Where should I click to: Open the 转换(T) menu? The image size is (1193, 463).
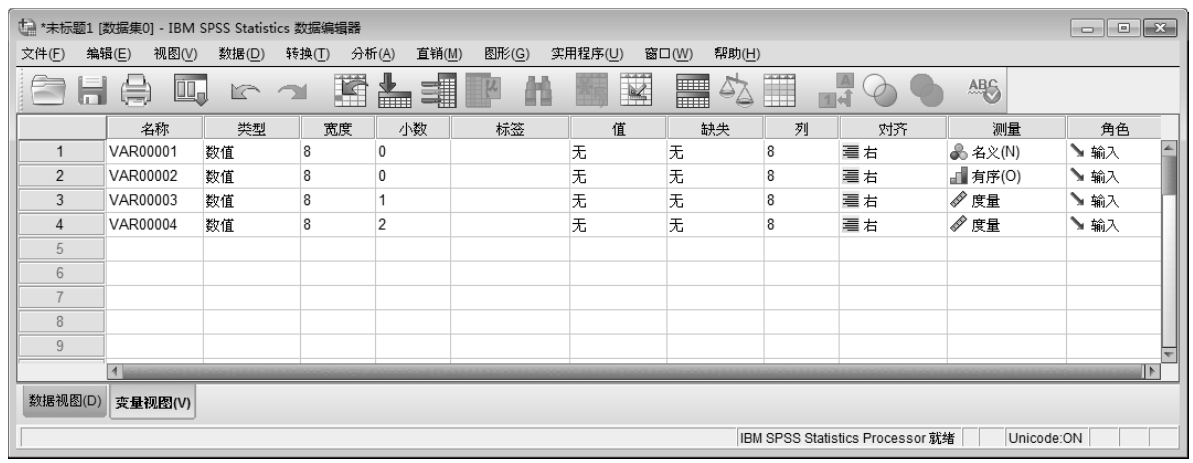308,53
